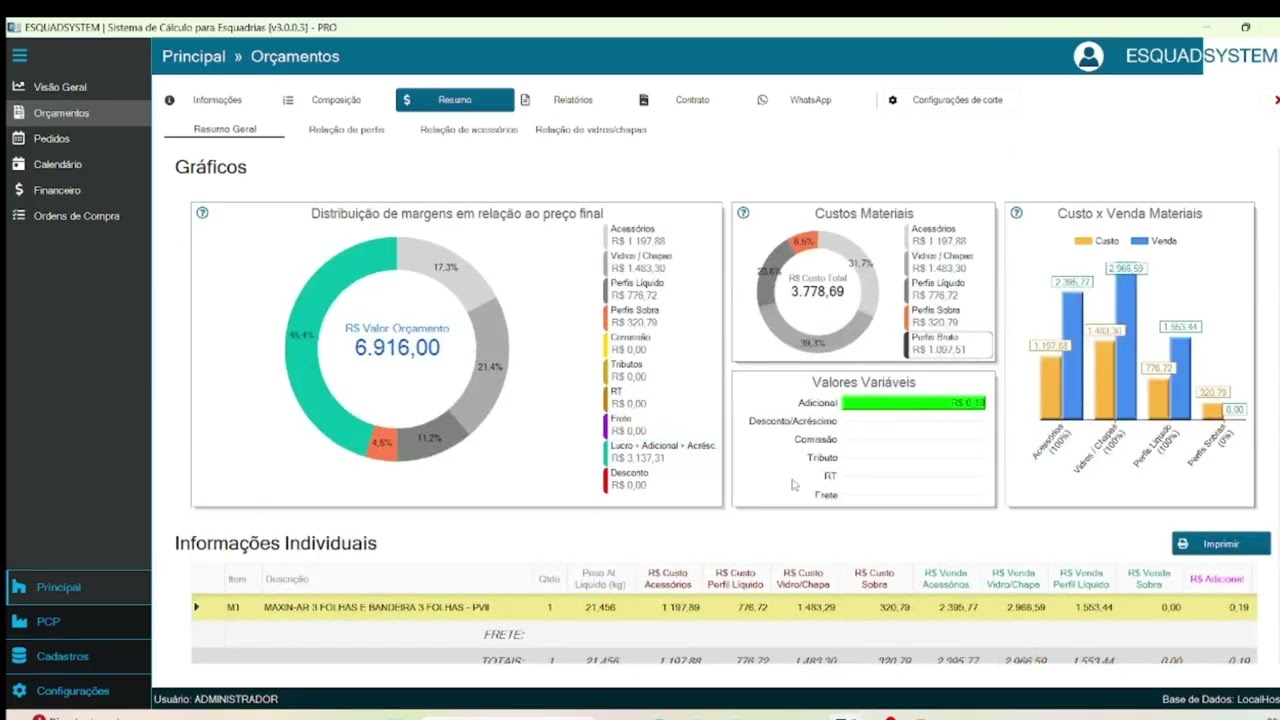Click the PCP factory icon
Image resolution: width=1280 pixels, height=720 pixels.
[x=19, y=622]
